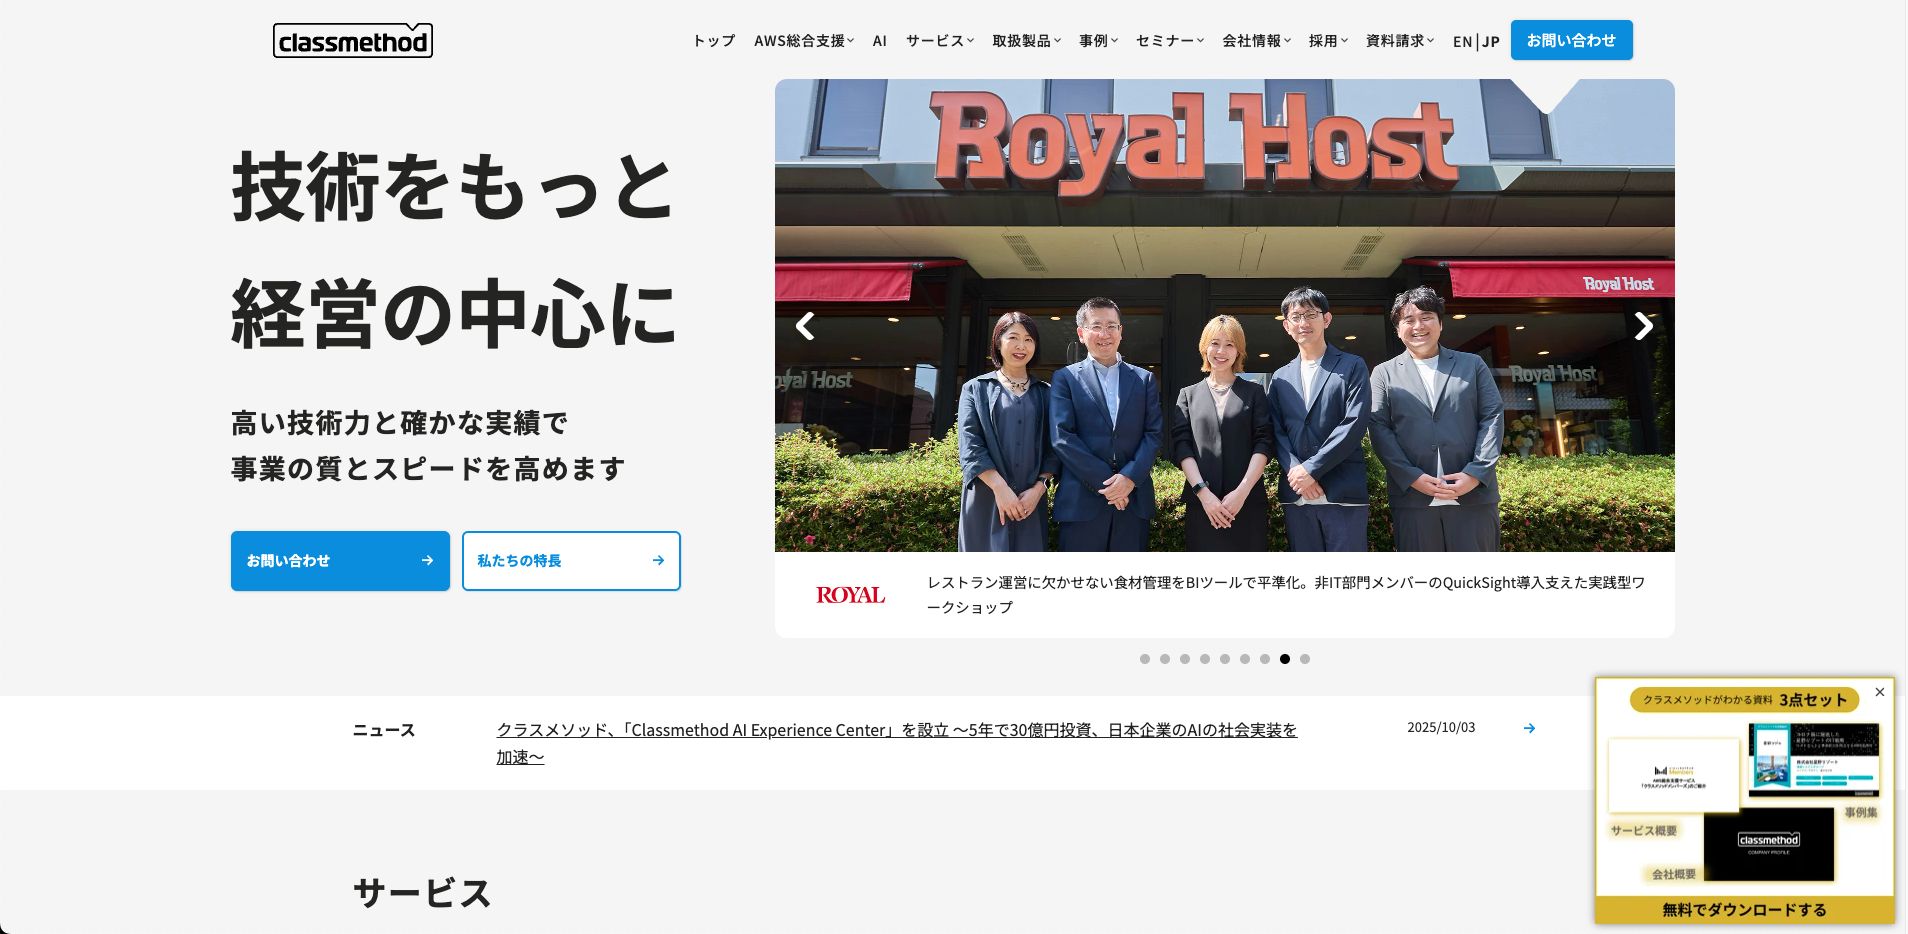Click the classmethod logo in header
This screenshot has height=934, width=1908.
(x=352, y=41)
